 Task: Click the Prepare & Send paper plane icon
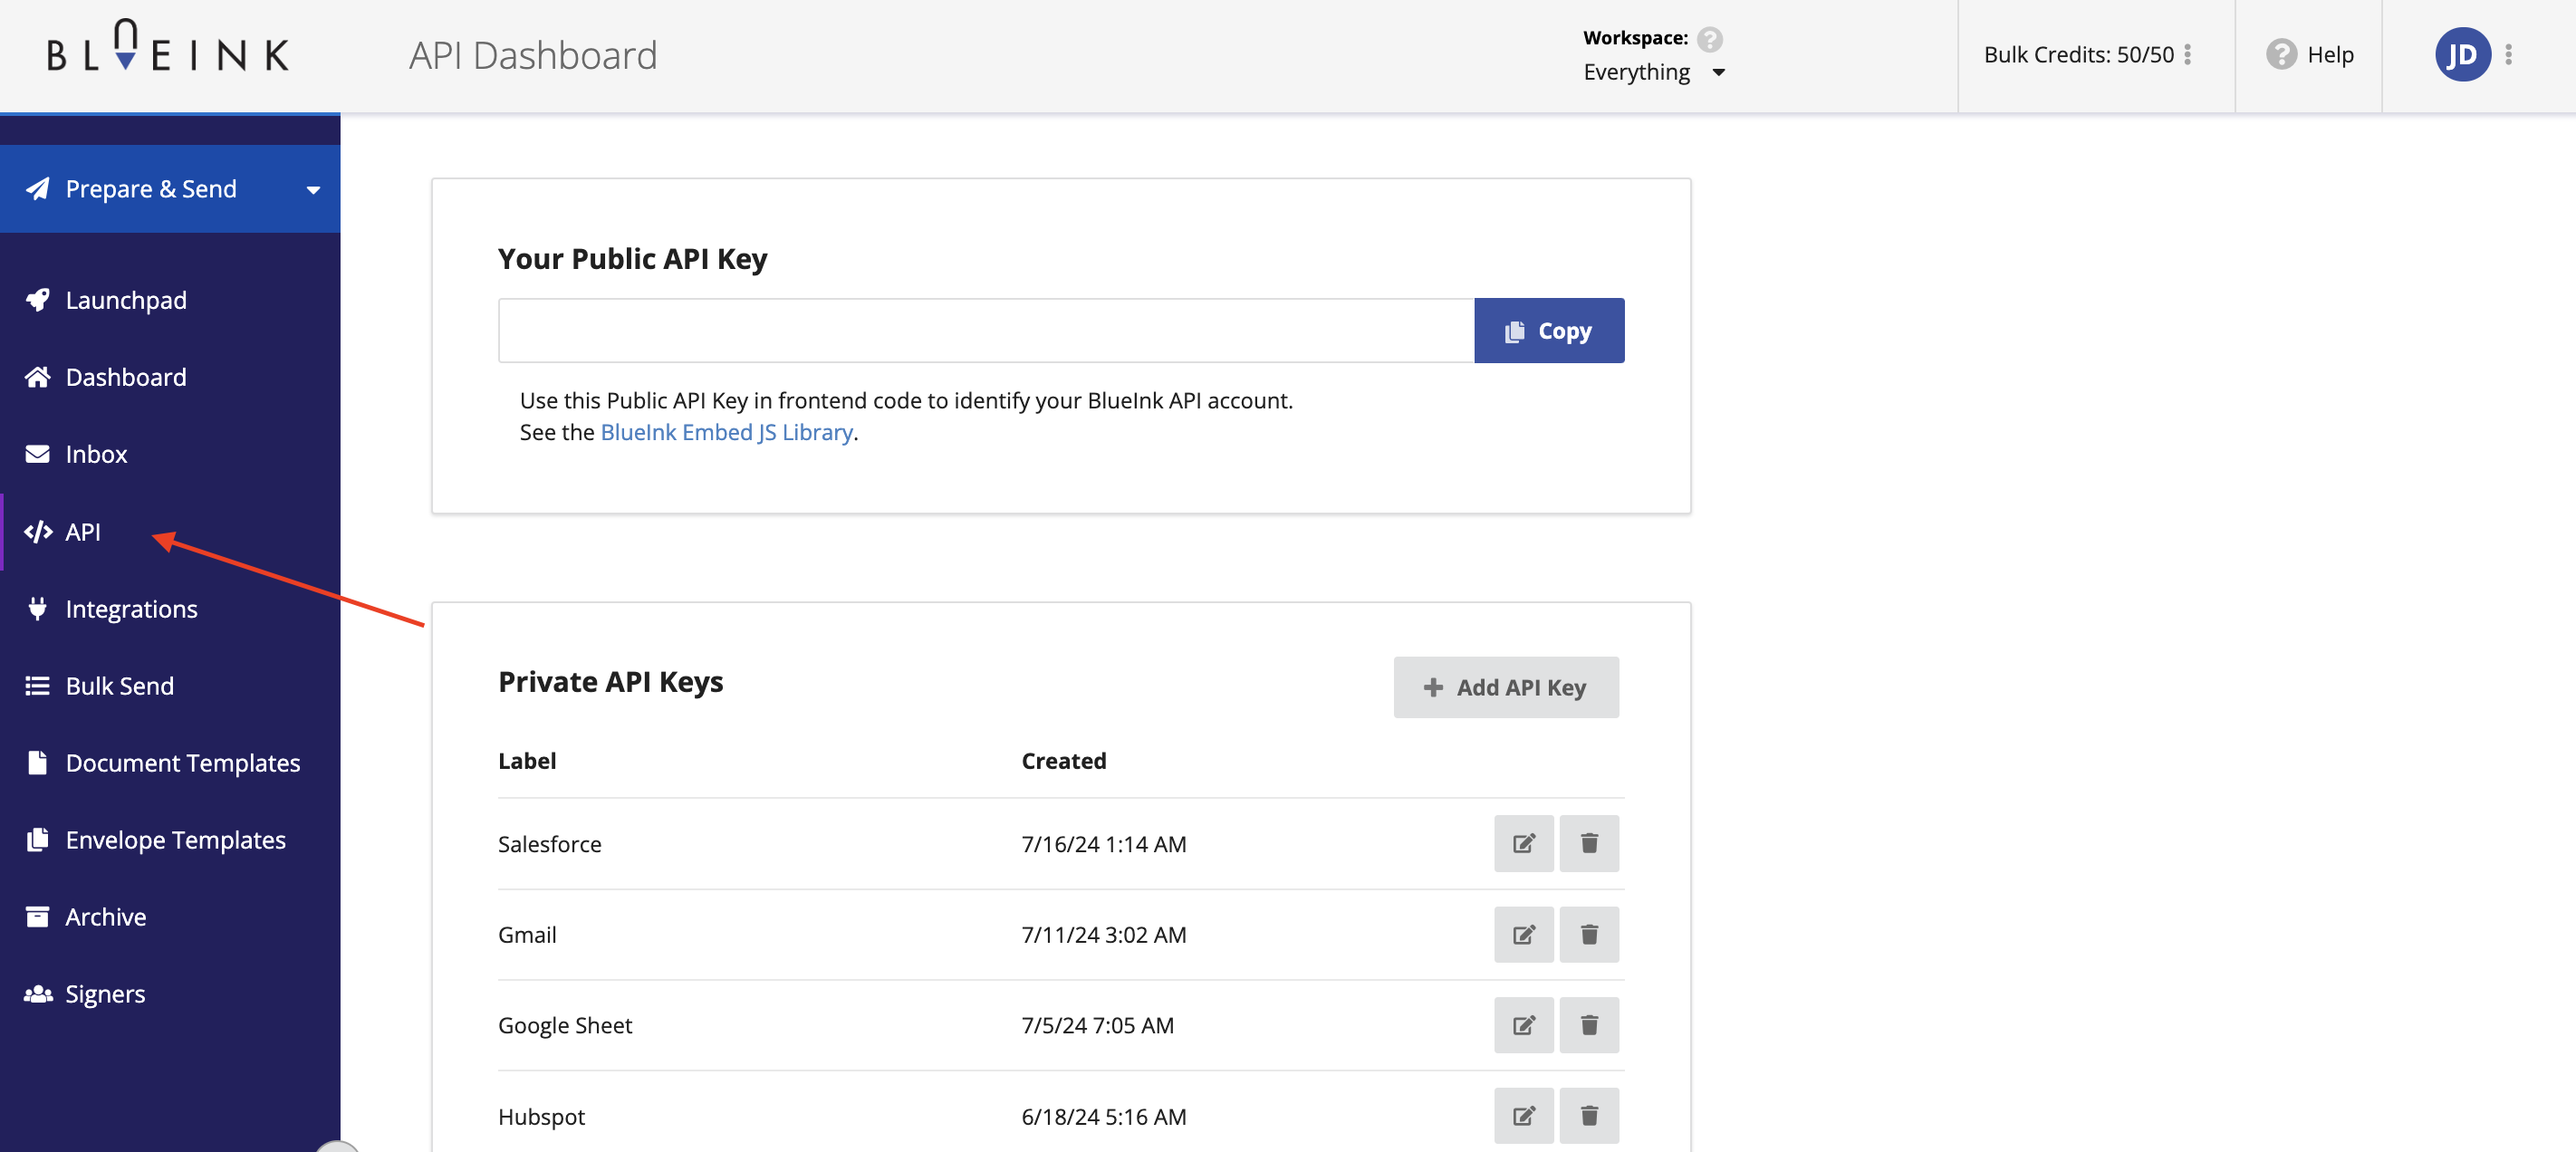[38, 189]
